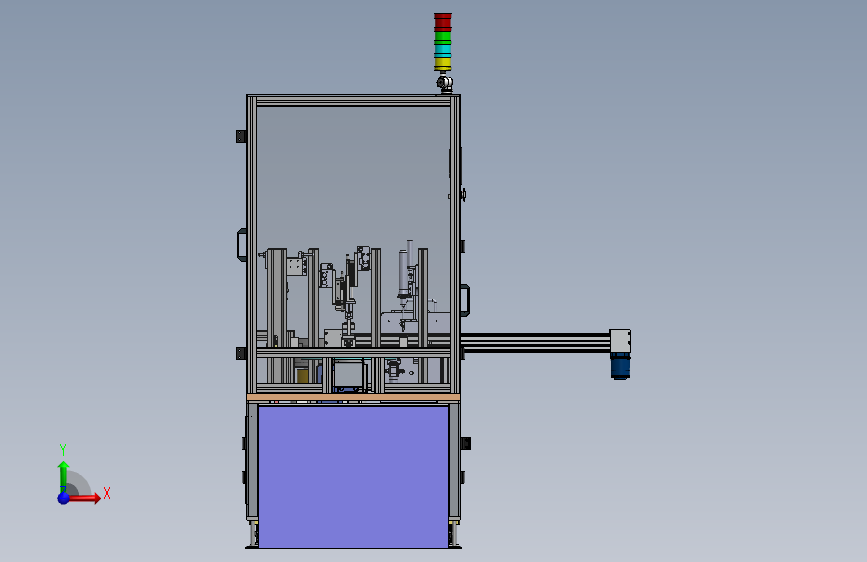This screenshot has height=562, width=867.
Task: Select the blue motor at the conveyor end
Action: [x=620, y=366]
